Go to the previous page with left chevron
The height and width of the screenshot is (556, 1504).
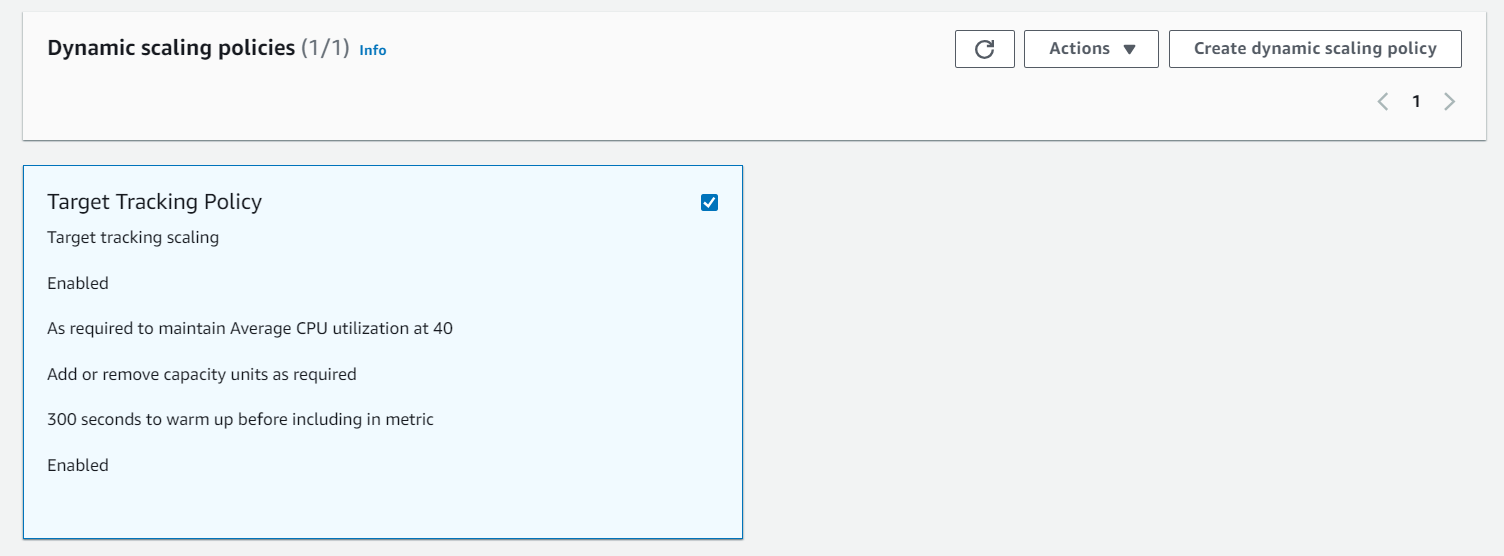click(1383, 101)
